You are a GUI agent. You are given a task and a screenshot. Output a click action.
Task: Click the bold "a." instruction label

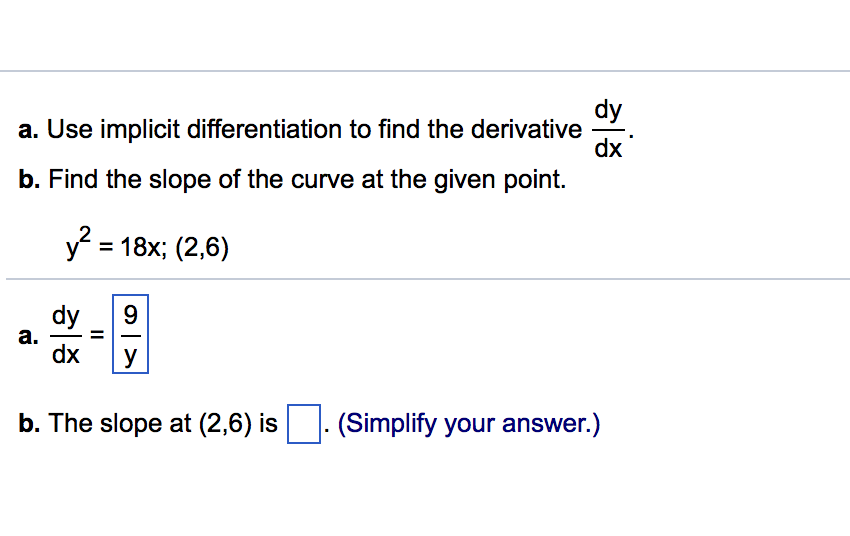pyautogui.click(x=28, y=130)
